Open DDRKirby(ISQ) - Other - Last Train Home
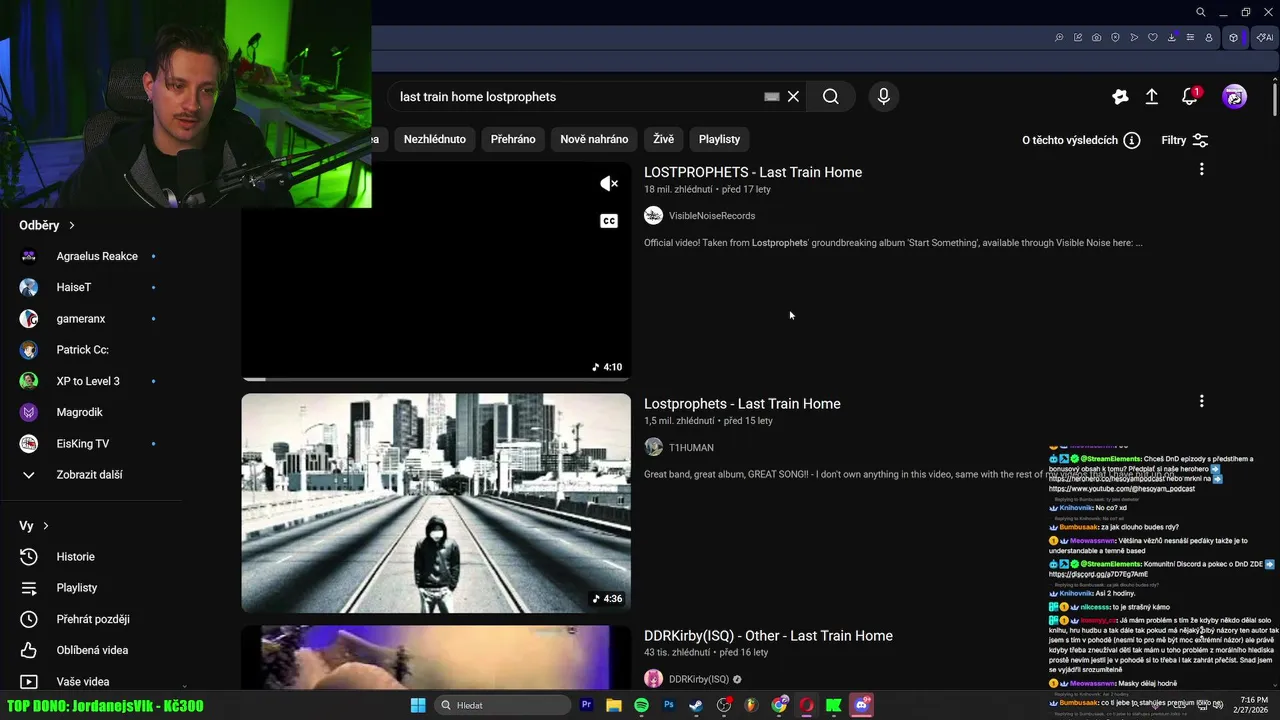The width and height of the screenshot is (1280, 720). (x=768, y=635)
